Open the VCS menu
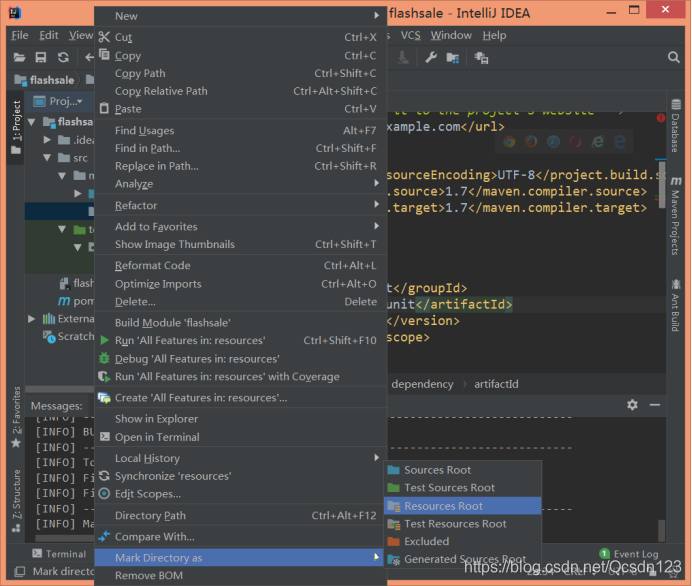692x586 pixels. (x=410, y=35)
